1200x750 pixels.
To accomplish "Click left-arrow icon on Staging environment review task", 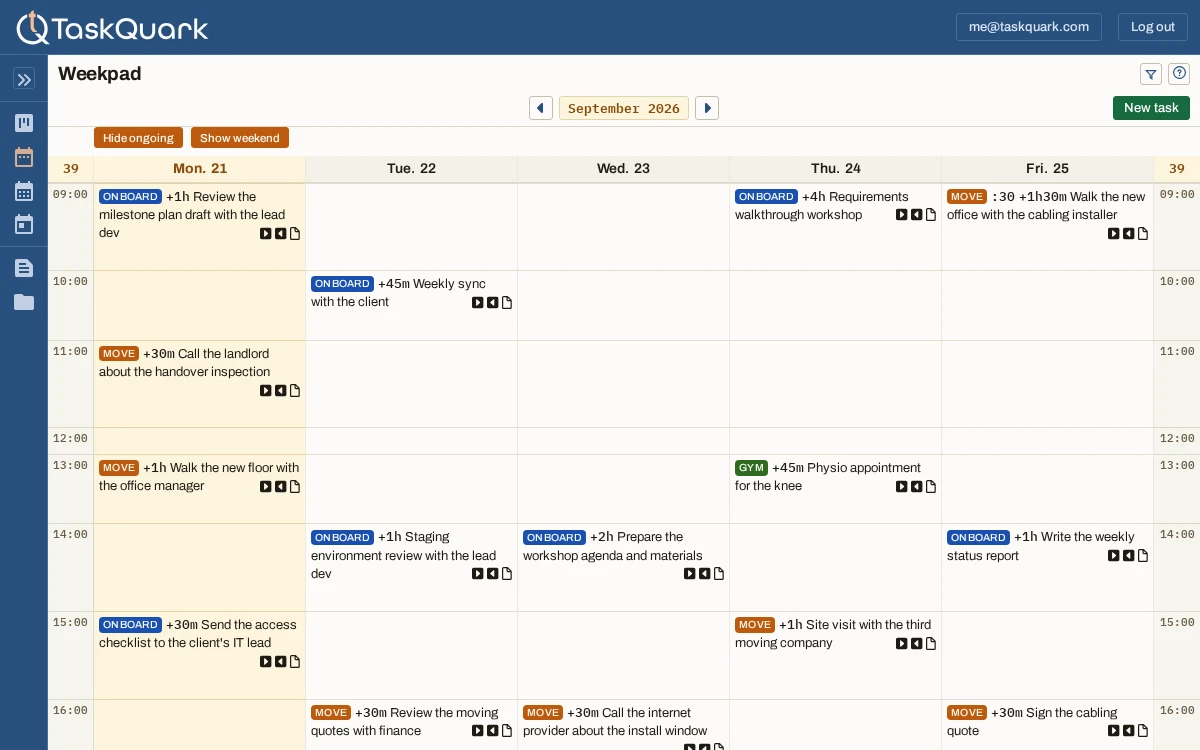I will 492,574.
